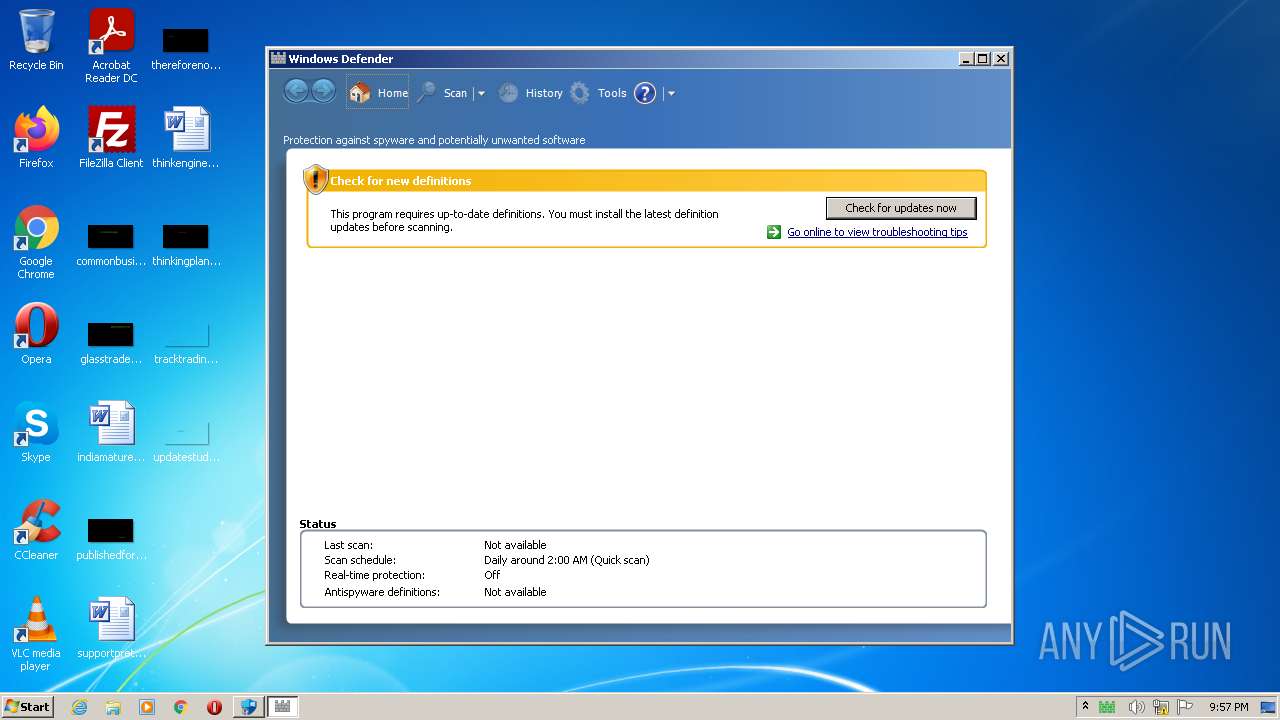The image size is (1280, 720).
Task: Select the indiamature Word document icon
Action: [x=111, y=432]
